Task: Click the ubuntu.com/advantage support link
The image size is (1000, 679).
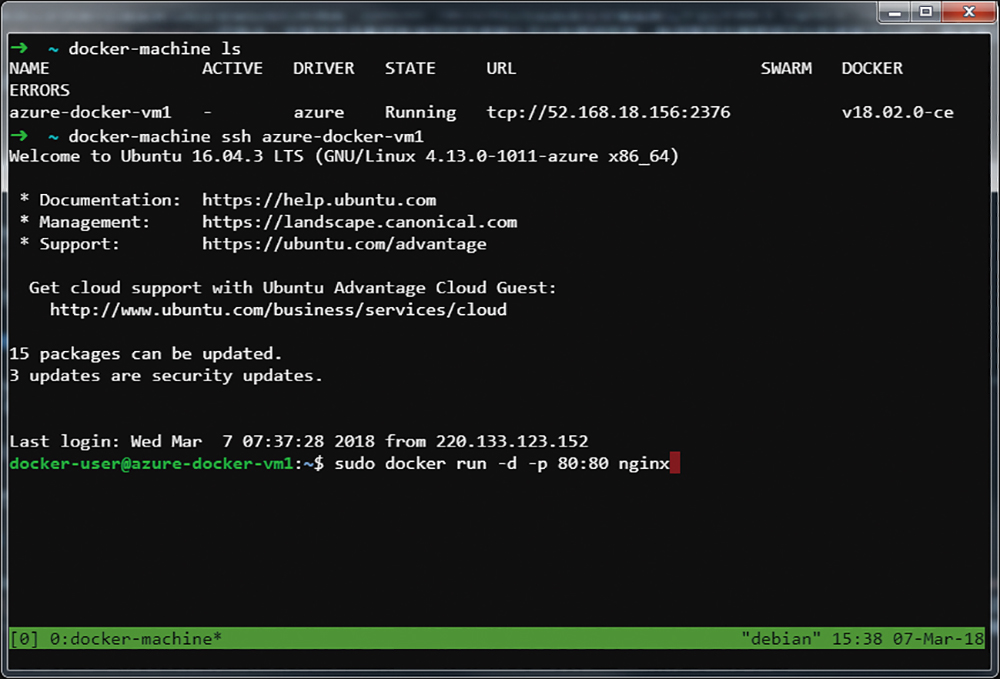Action: pyautogui.click(x=344, y=244)
